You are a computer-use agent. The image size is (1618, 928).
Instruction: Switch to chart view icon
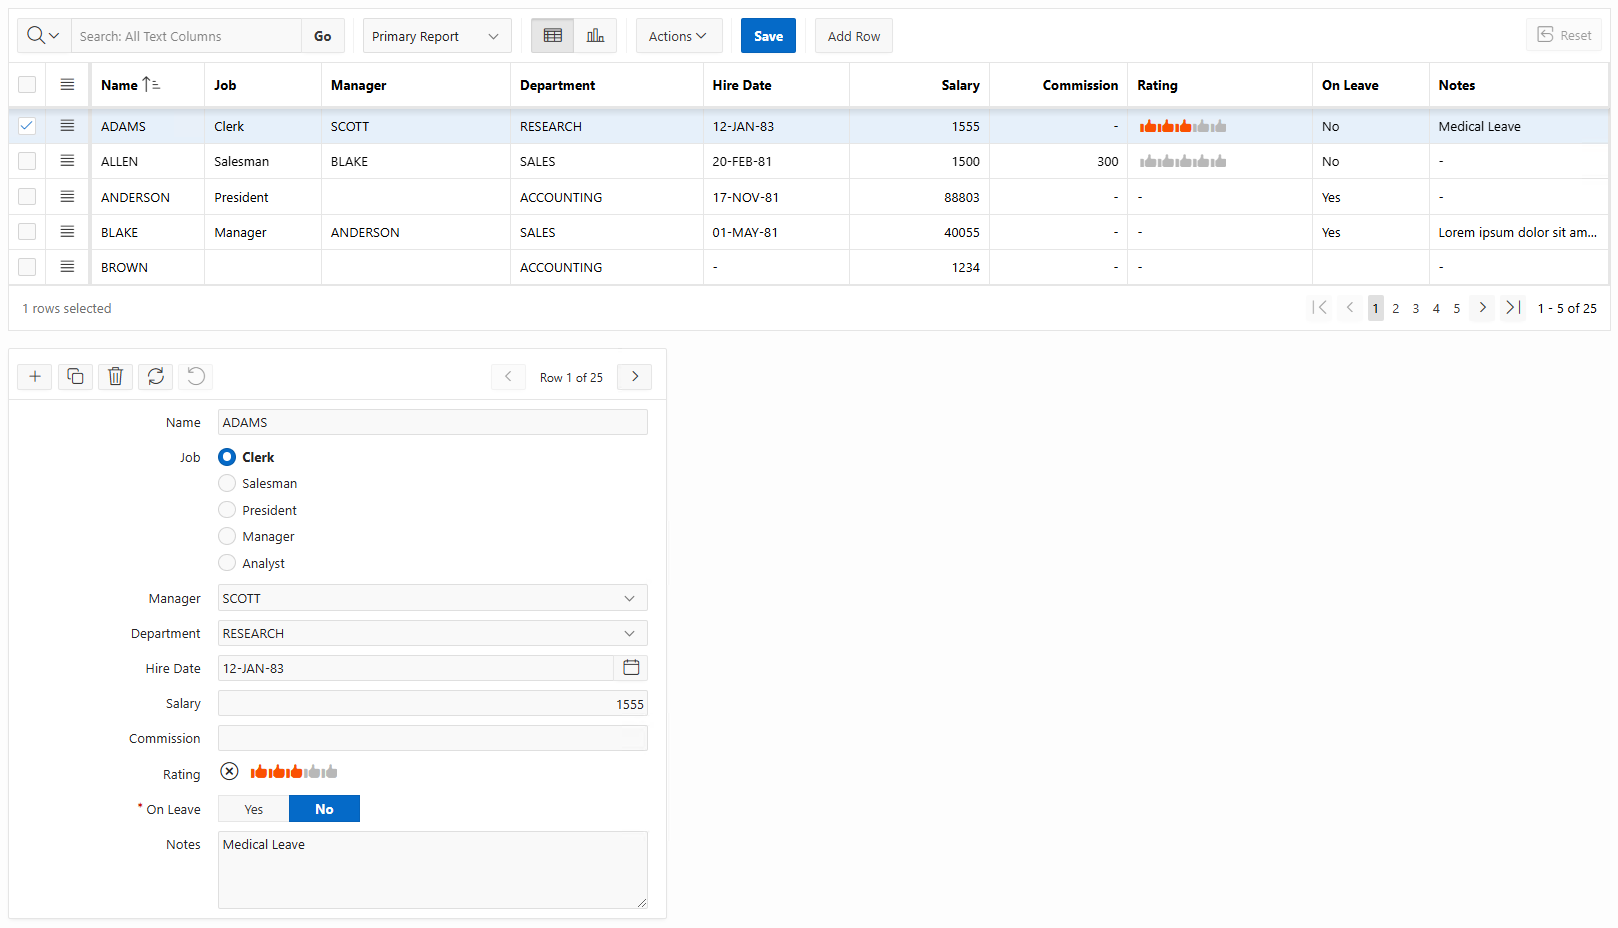[595, 36]
